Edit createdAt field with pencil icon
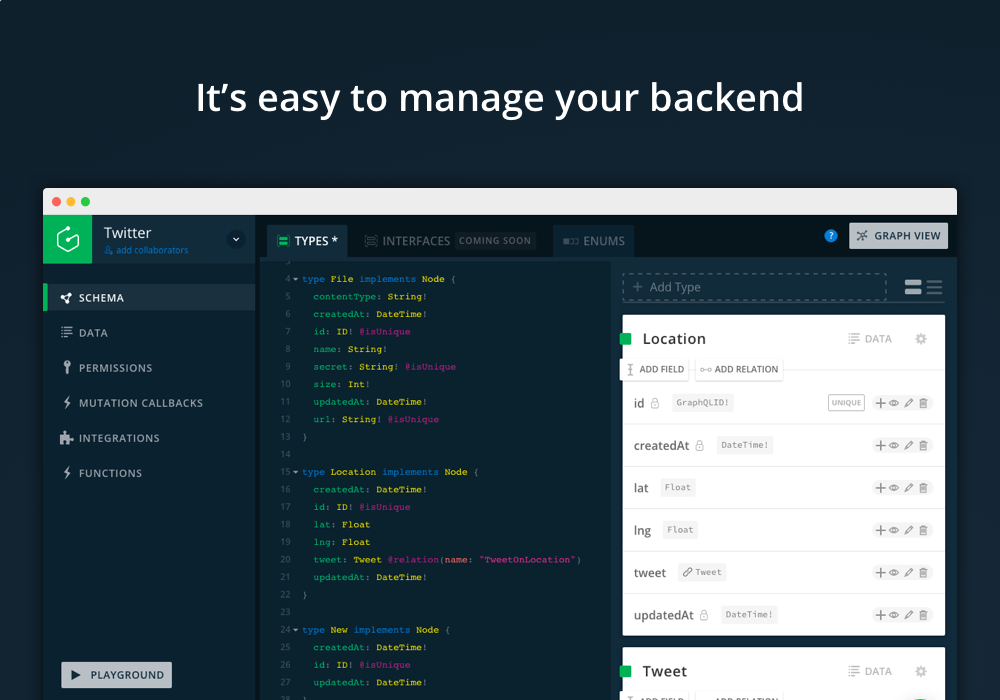1000x700 pixels. [909, 446]
